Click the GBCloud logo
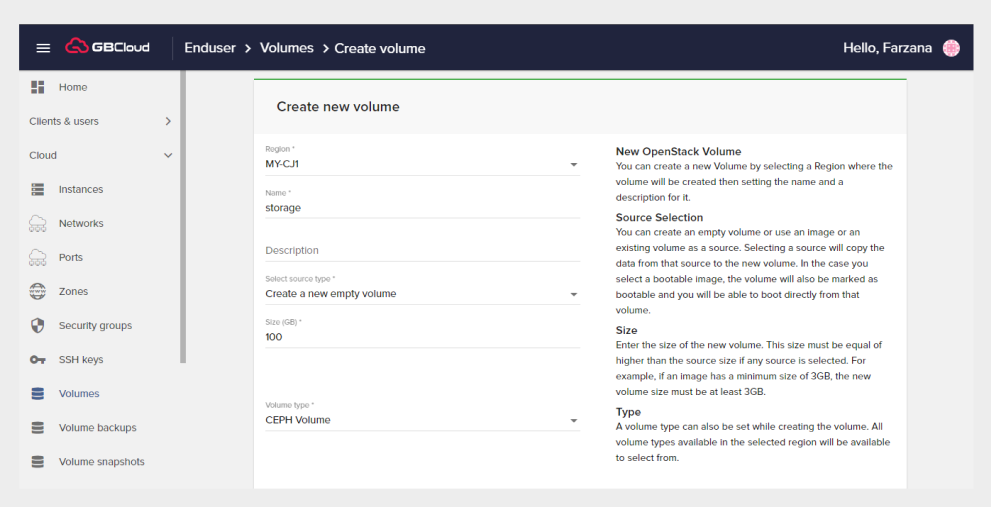Image resolution: width=991 pixels, height=507 pixels. 108,47
